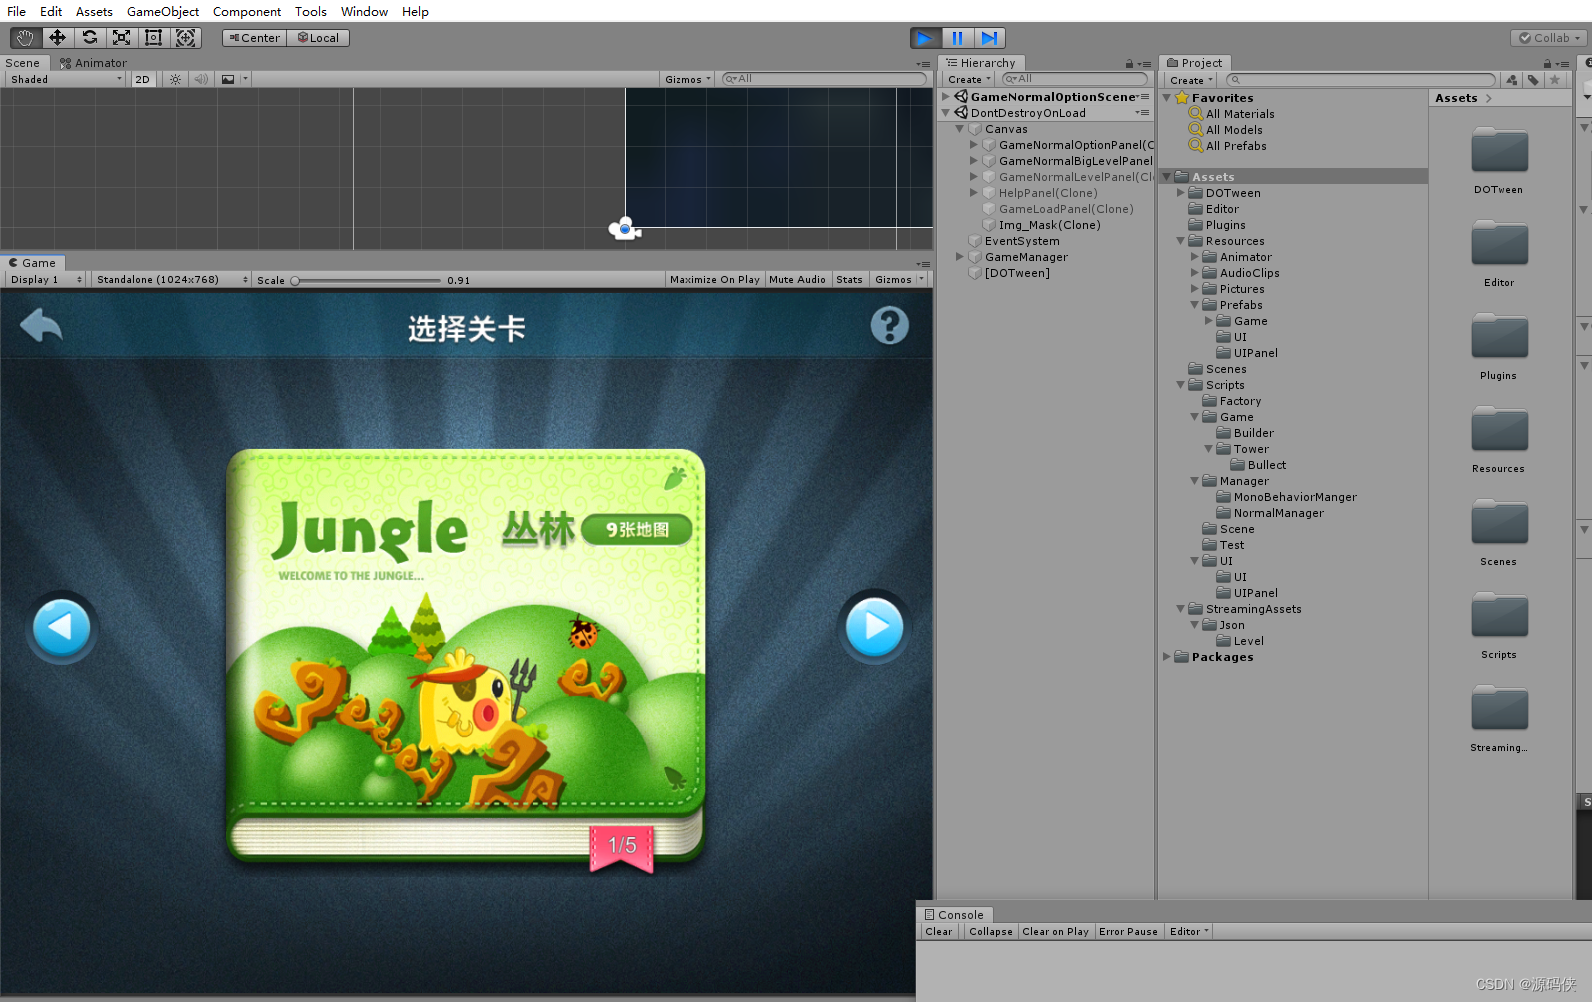Open the Plugins folder icon in Assets grid
The image size is (1592, 1002).
point(1499,338)
